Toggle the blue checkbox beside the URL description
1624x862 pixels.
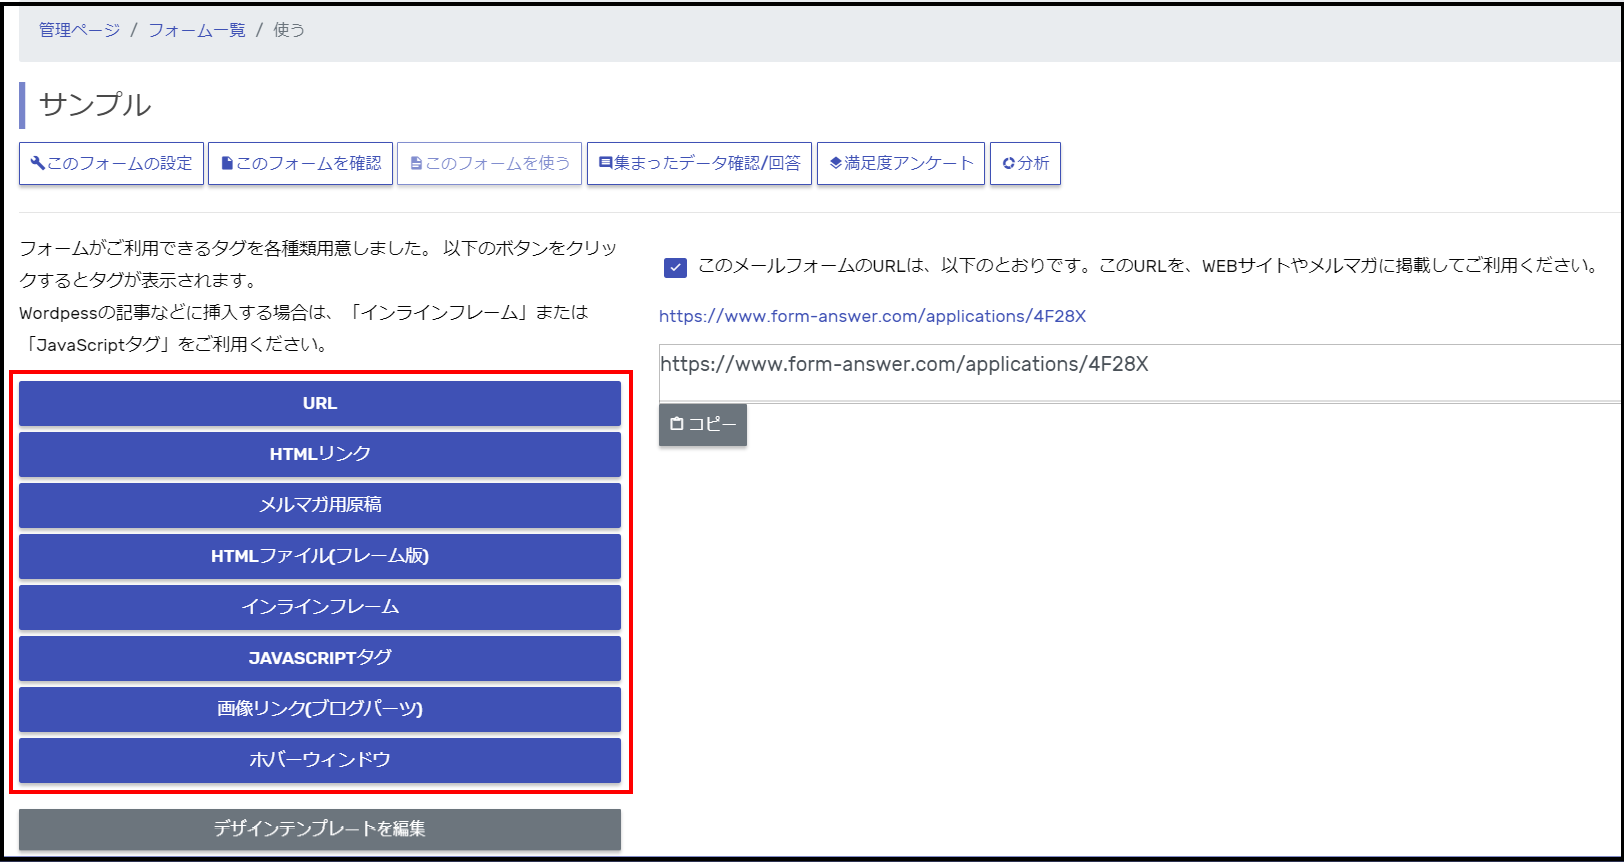pyautogui.click(x=675, y=267)
